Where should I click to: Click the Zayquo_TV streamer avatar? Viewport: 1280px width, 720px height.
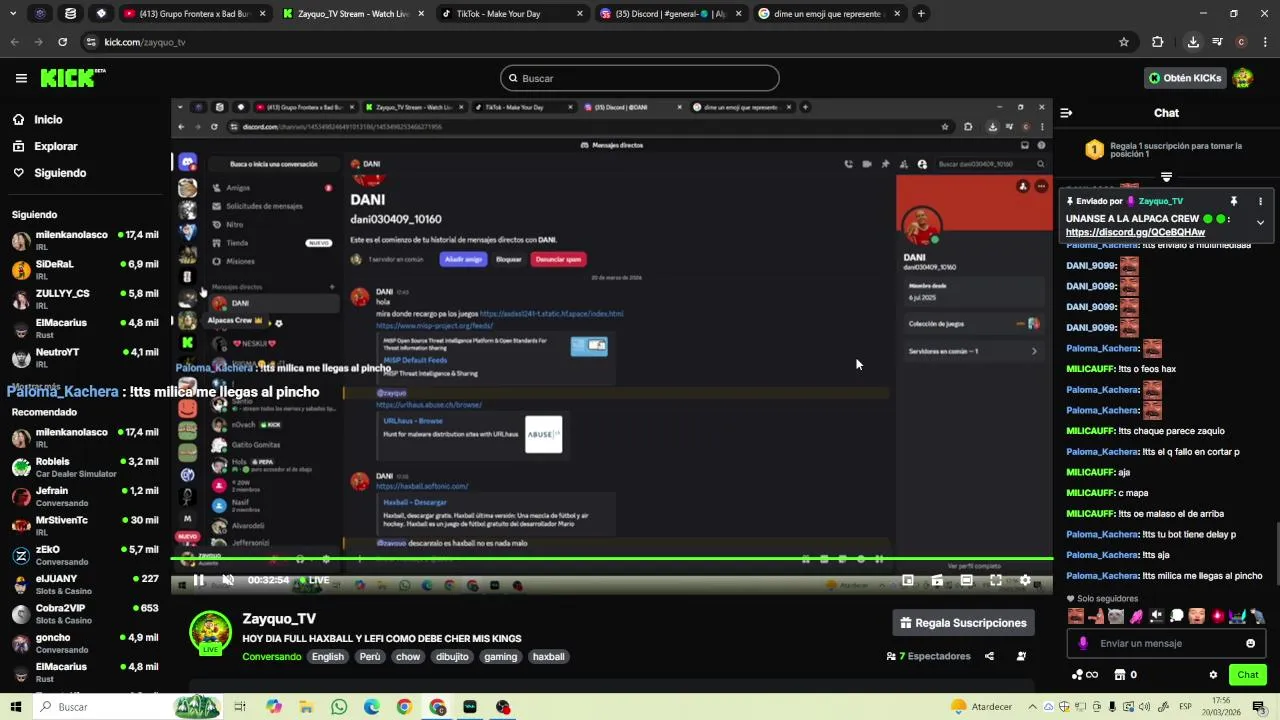pos(211,631)
